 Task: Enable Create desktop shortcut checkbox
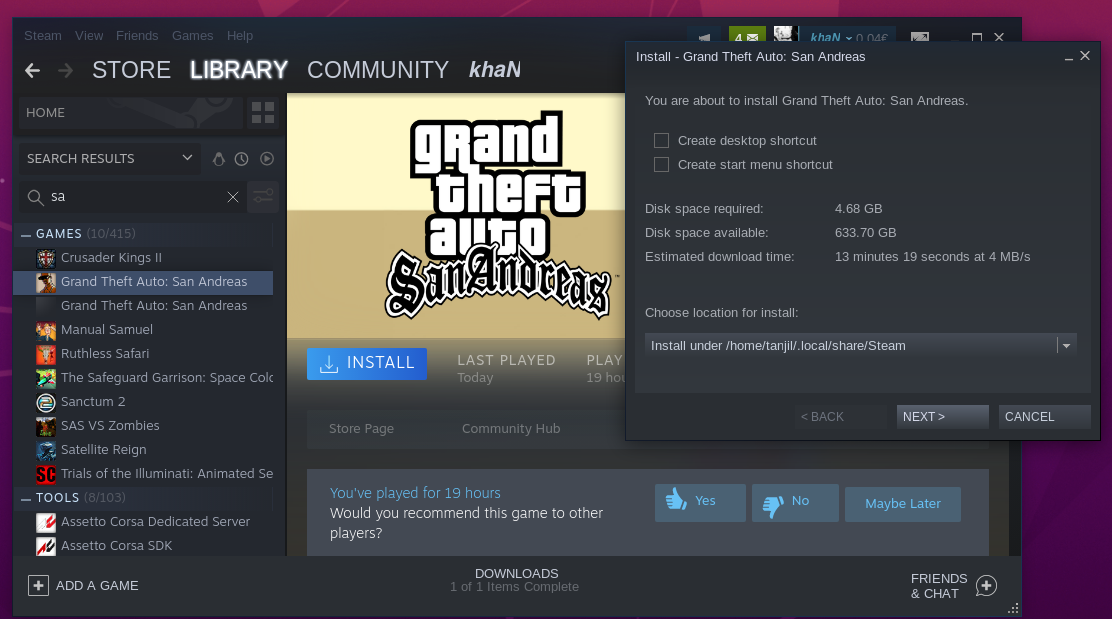661,140
